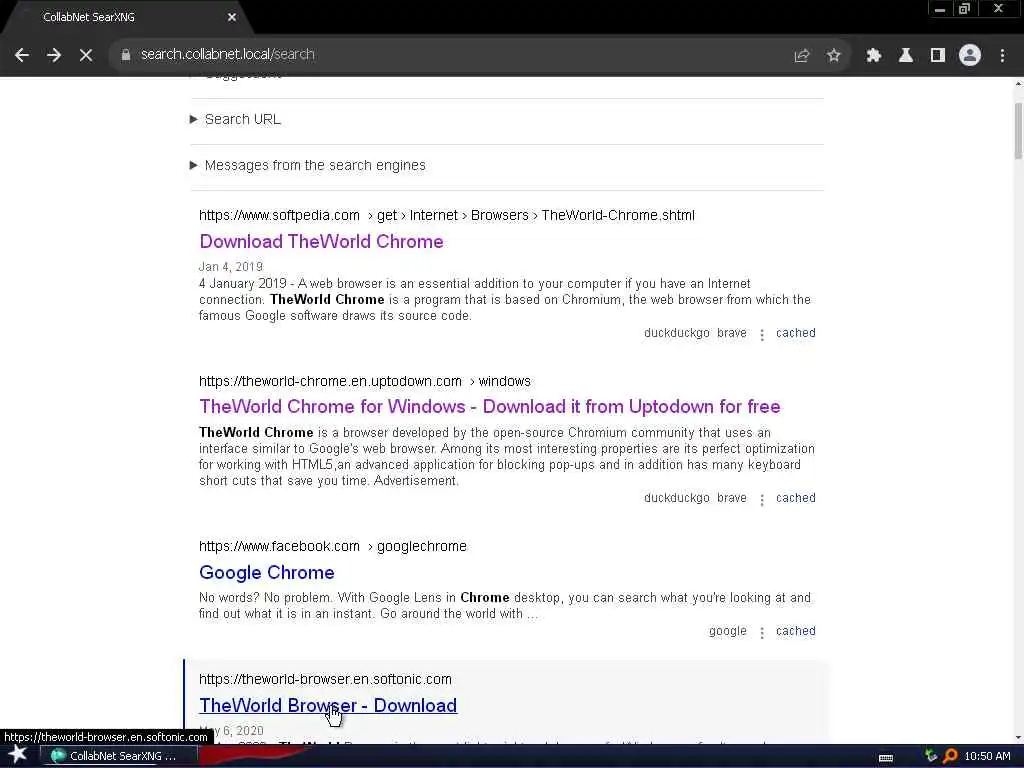Open Download TheWorld Chrome result
1024x768 pixels.
pos(321,242)
